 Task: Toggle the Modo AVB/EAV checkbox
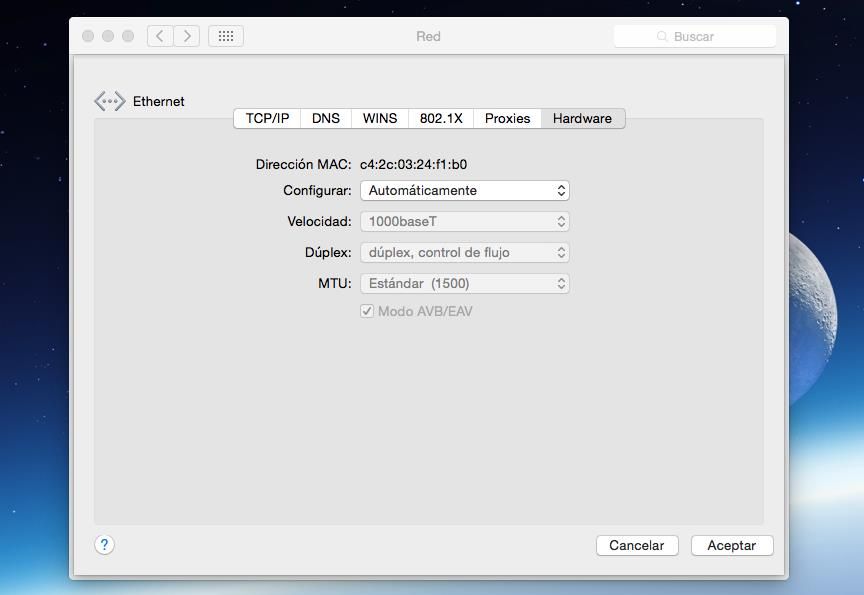367,311
